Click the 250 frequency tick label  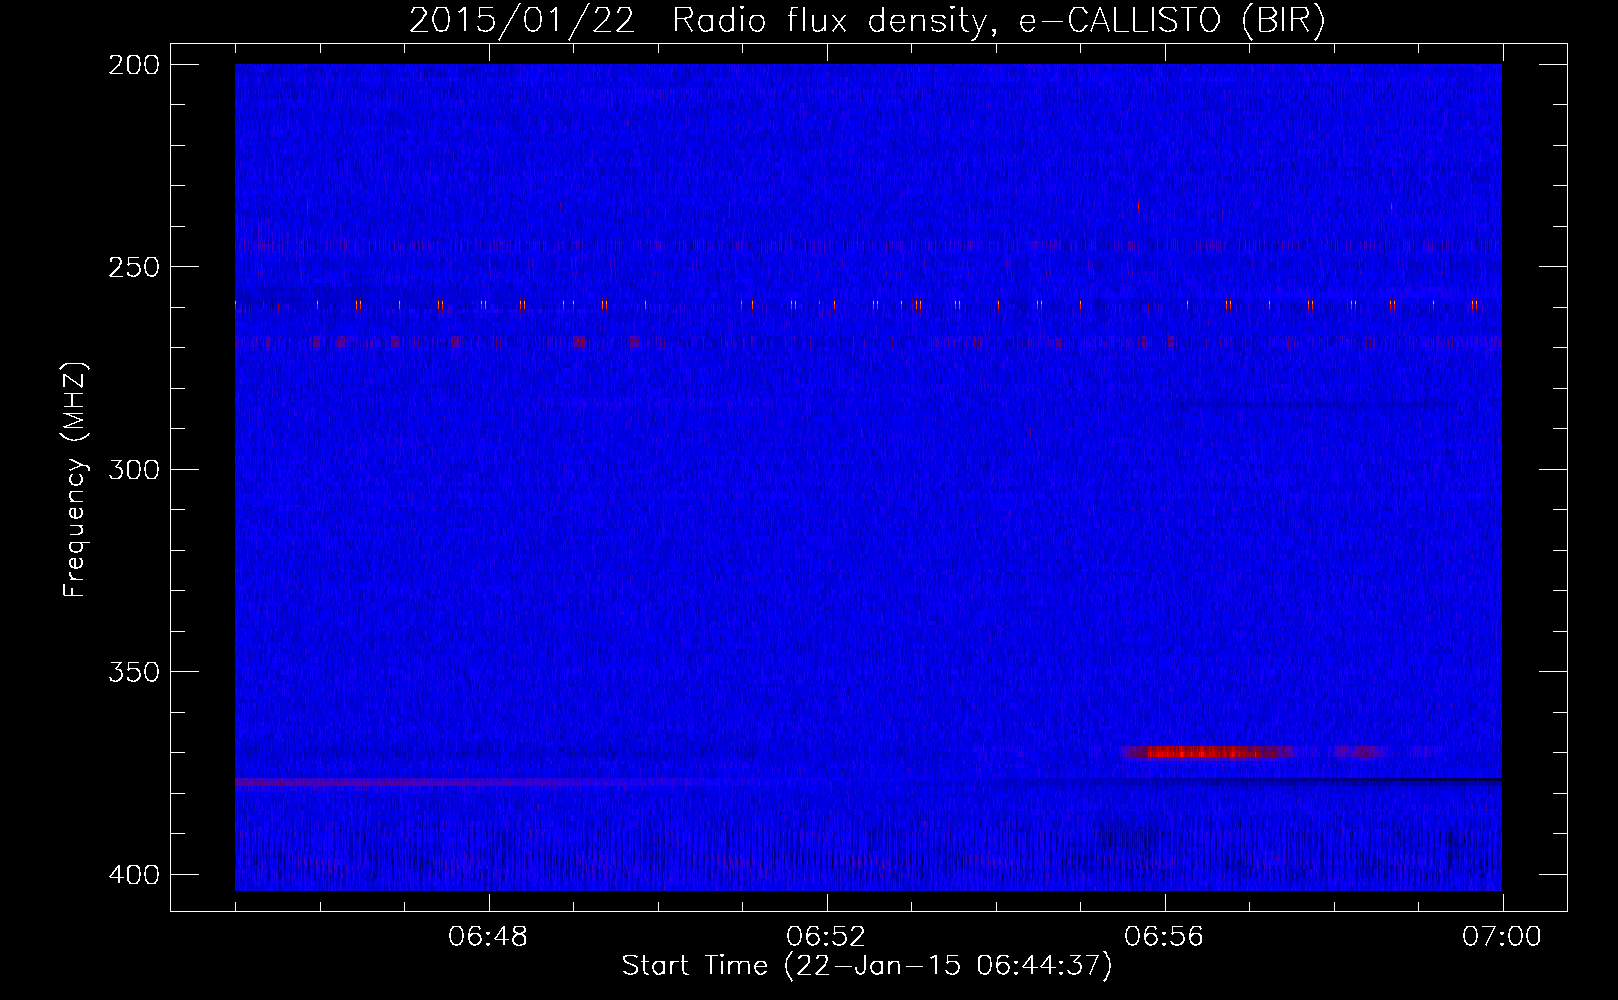coord(132,266)
